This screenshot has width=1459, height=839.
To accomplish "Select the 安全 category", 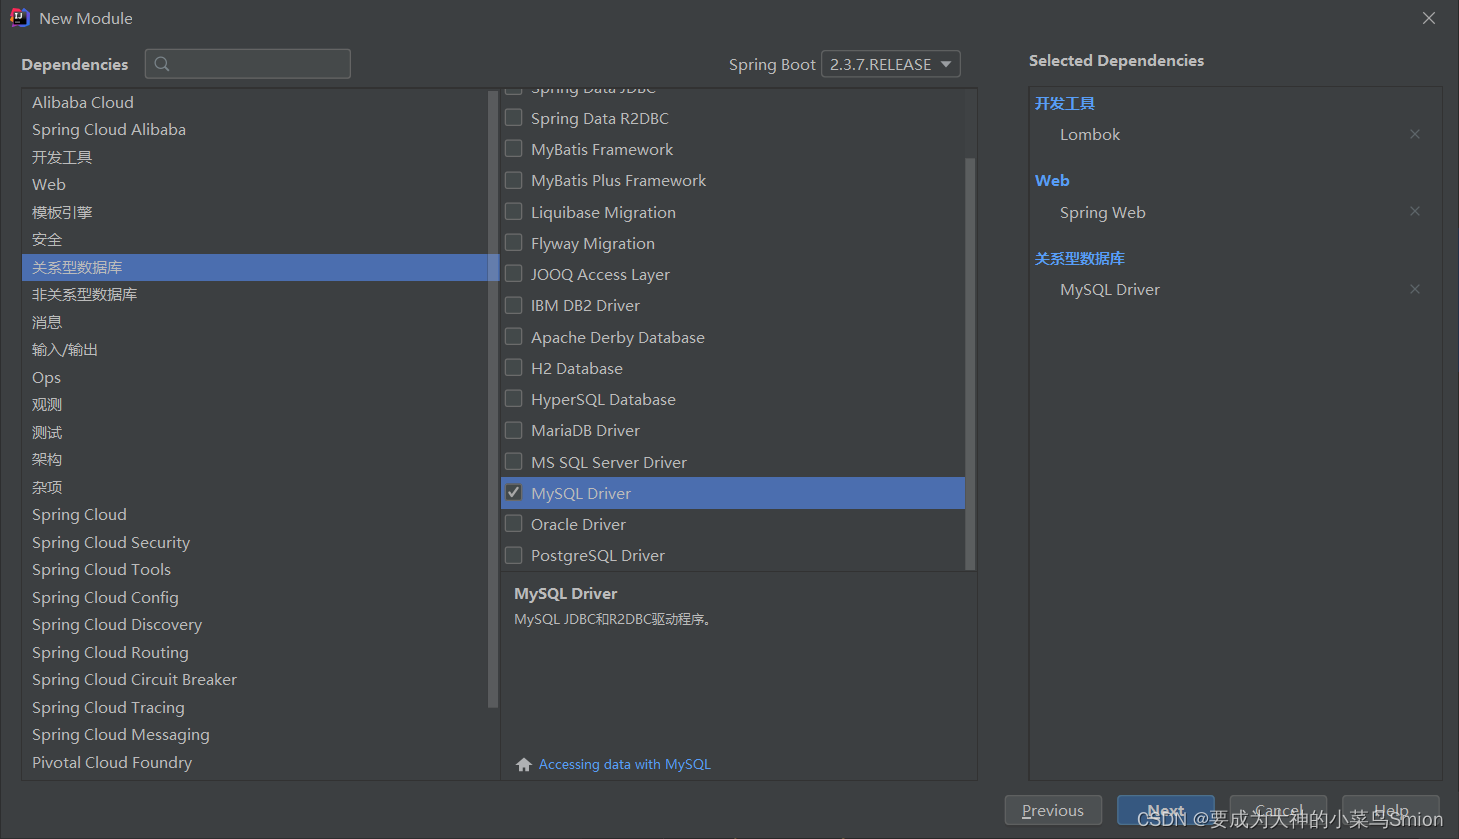I will click(x=254, y=239).
